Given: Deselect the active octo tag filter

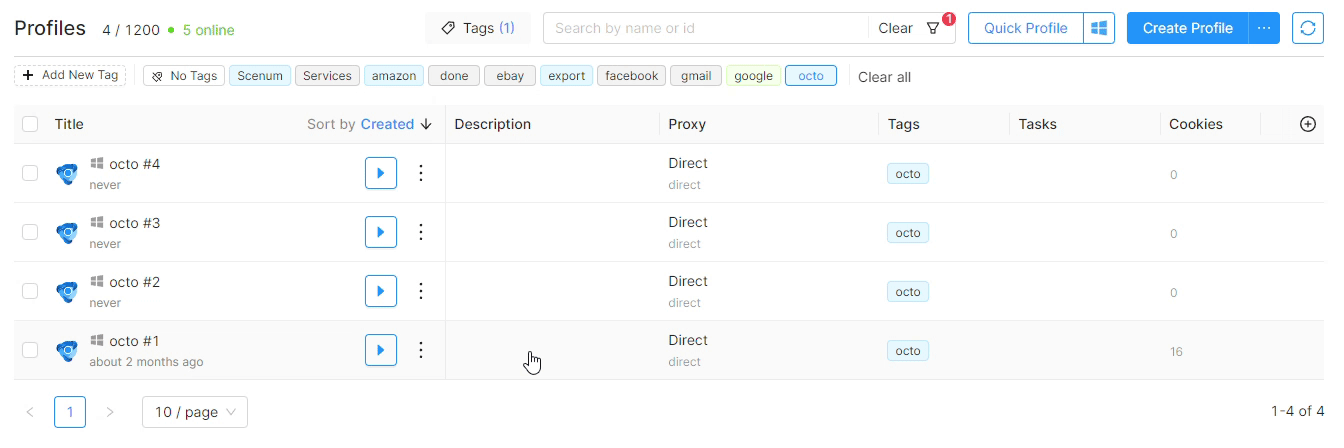Looking at the screenshot, I should pos(811,76).
